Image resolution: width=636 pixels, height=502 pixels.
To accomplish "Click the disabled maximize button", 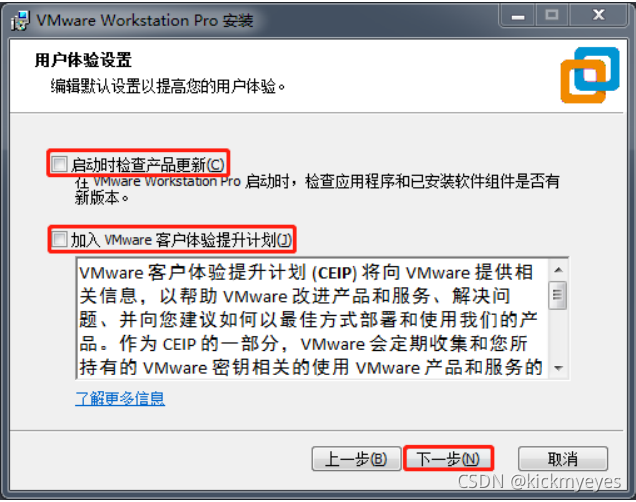I will tap(552, 16).
